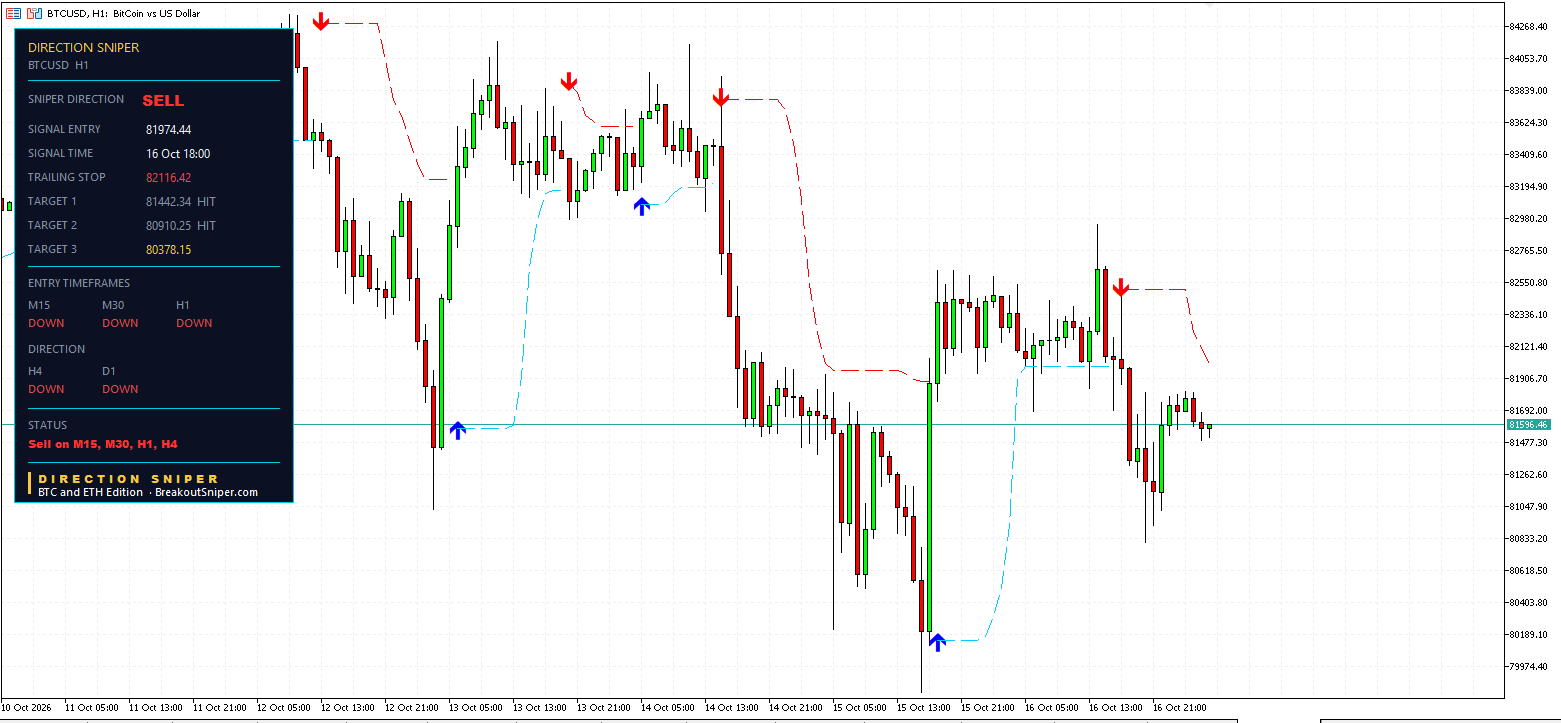Click the BTCUSD H1 subtitle in the panel
This screenshot has width=1561, height=723.
[58, 65]
